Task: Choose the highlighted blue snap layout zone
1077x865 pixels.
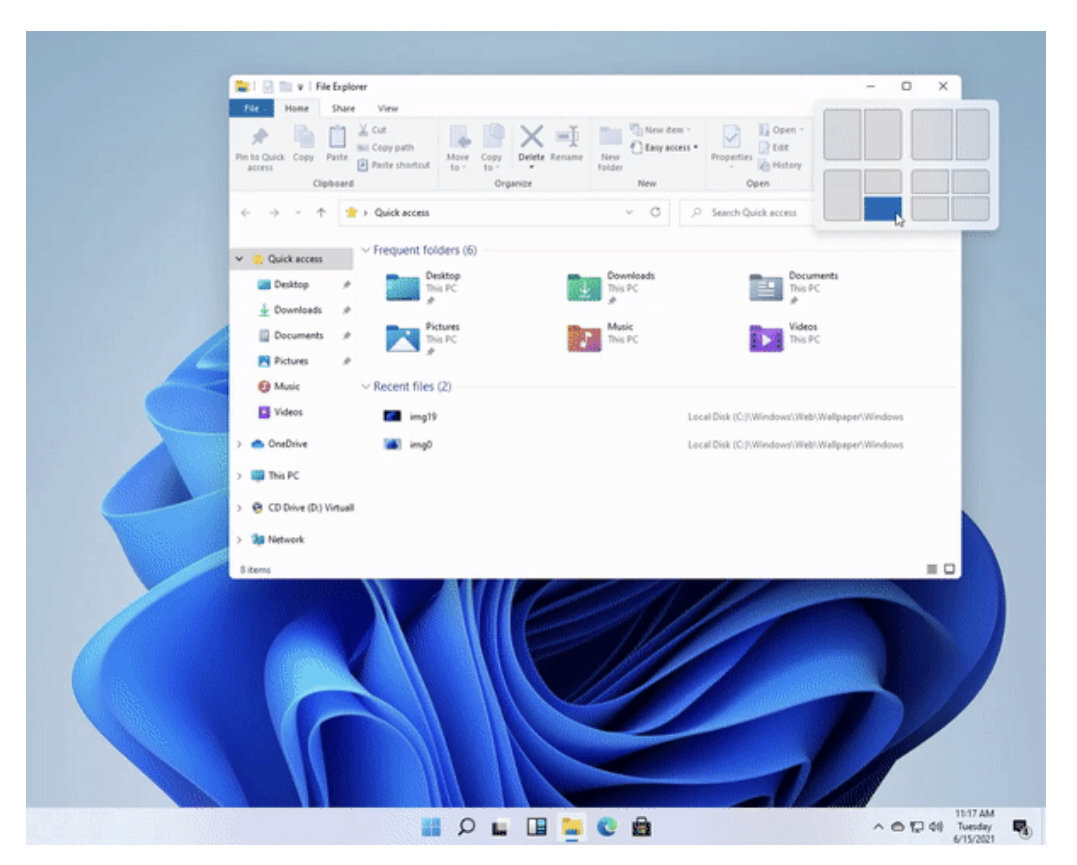Action: [x=883, y=209]
